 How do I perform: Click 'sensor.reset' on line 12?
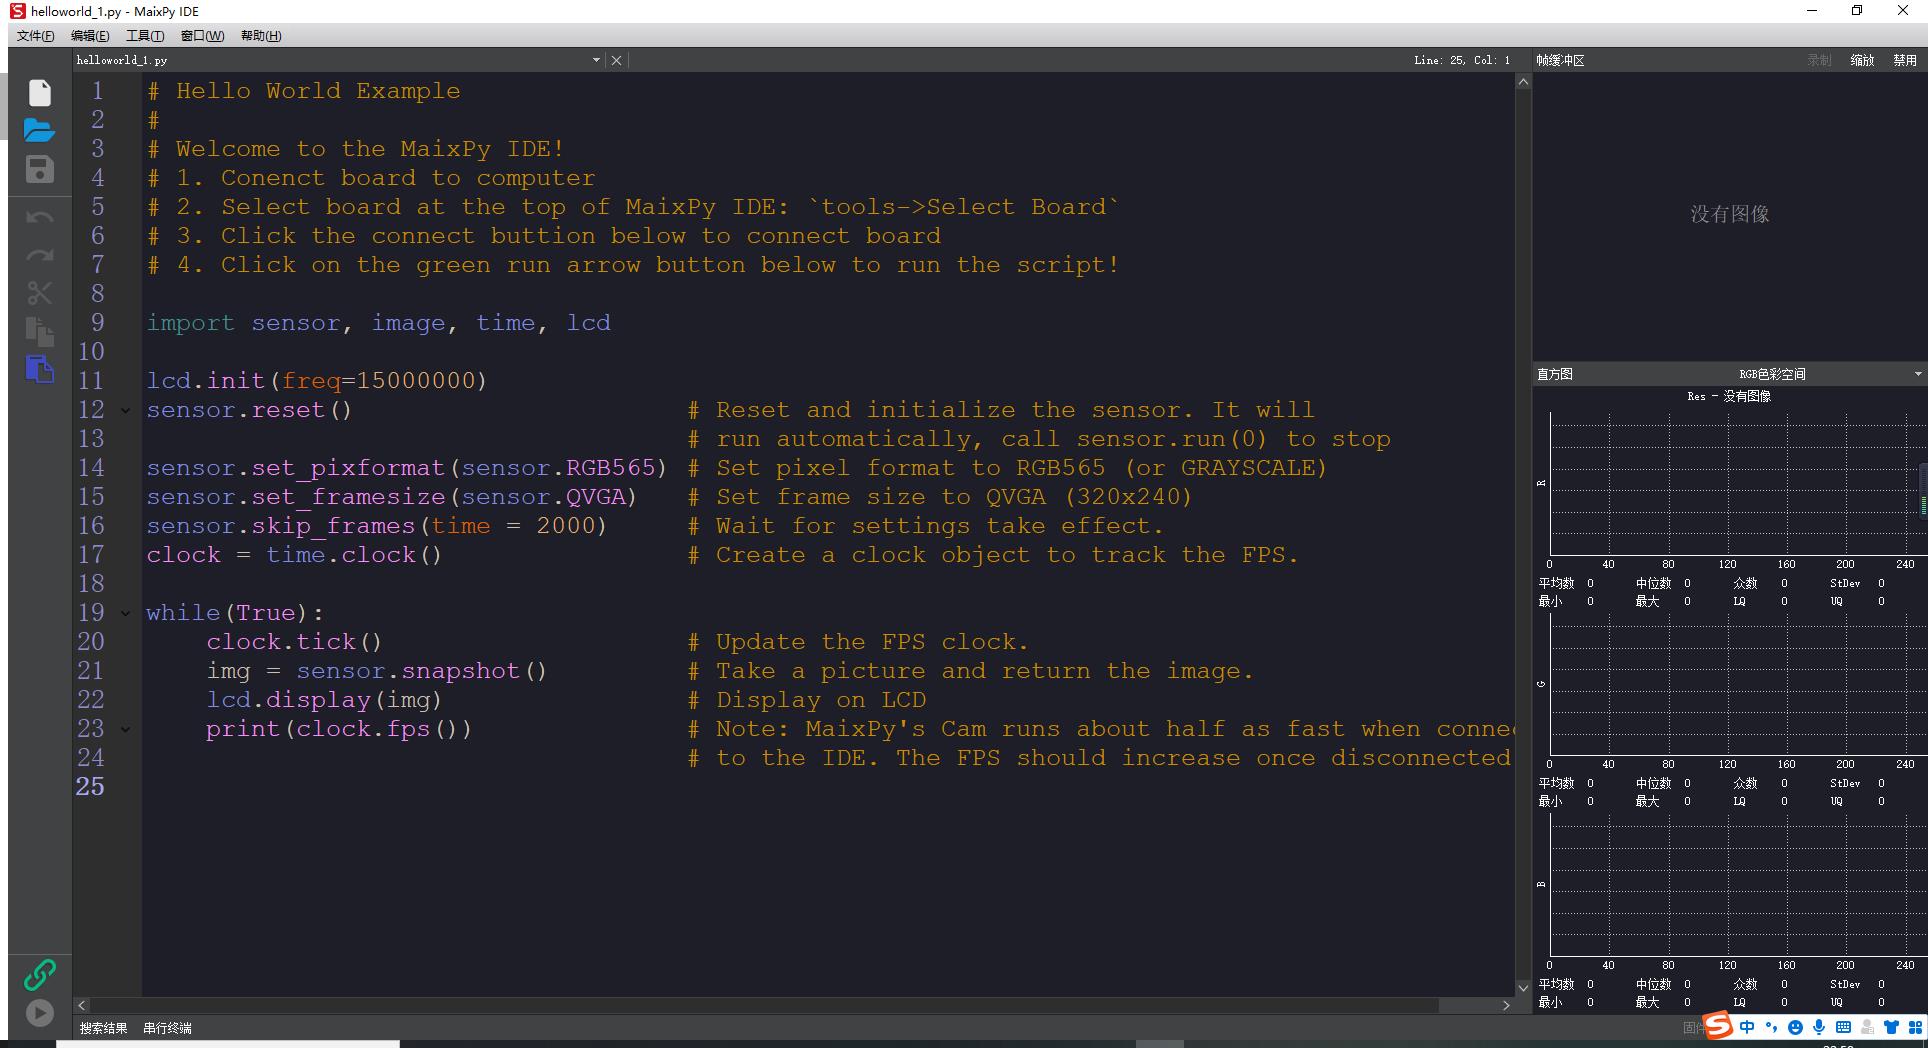pos(236,410)
